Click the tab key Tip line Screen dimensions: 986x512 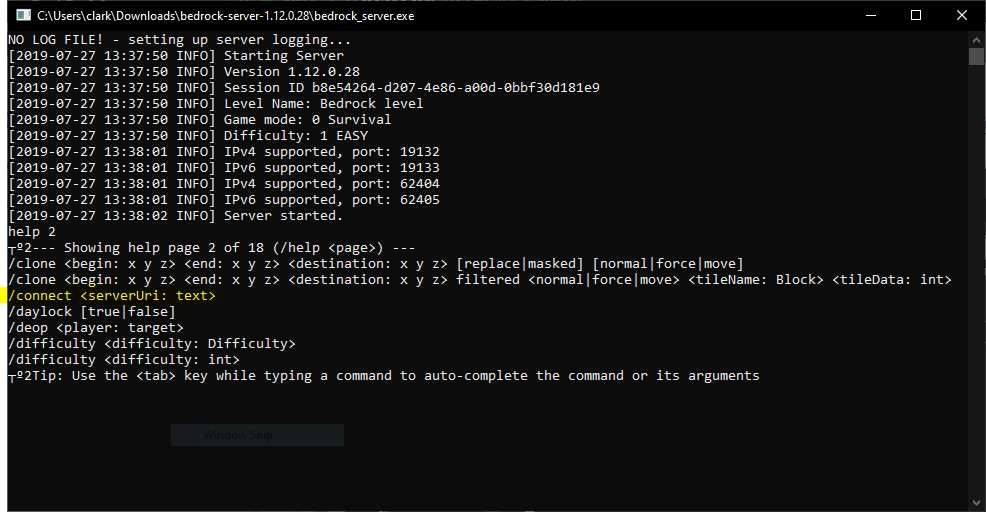(x=384, y=376)
